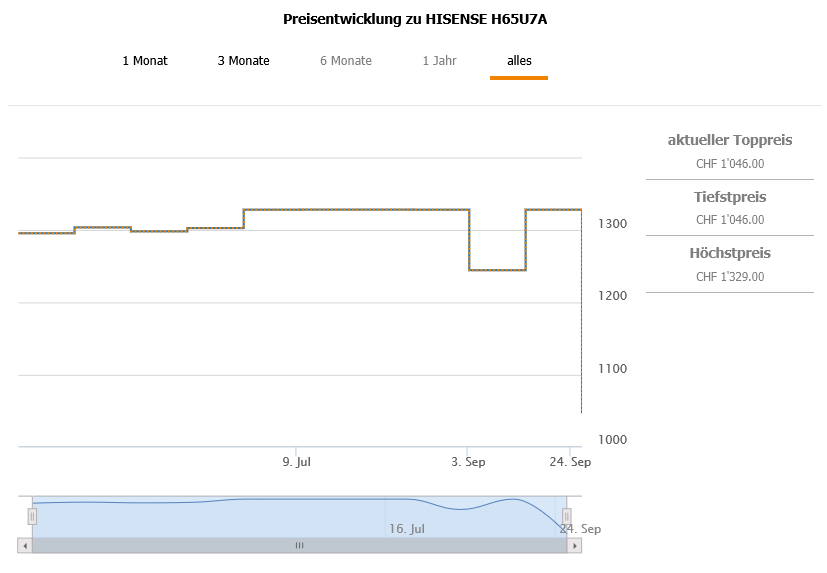827x573 pixels.
Task: Click the chart title "Preisentwicklung zu HISENSE H65U7A"
Action: coord(414,20)
